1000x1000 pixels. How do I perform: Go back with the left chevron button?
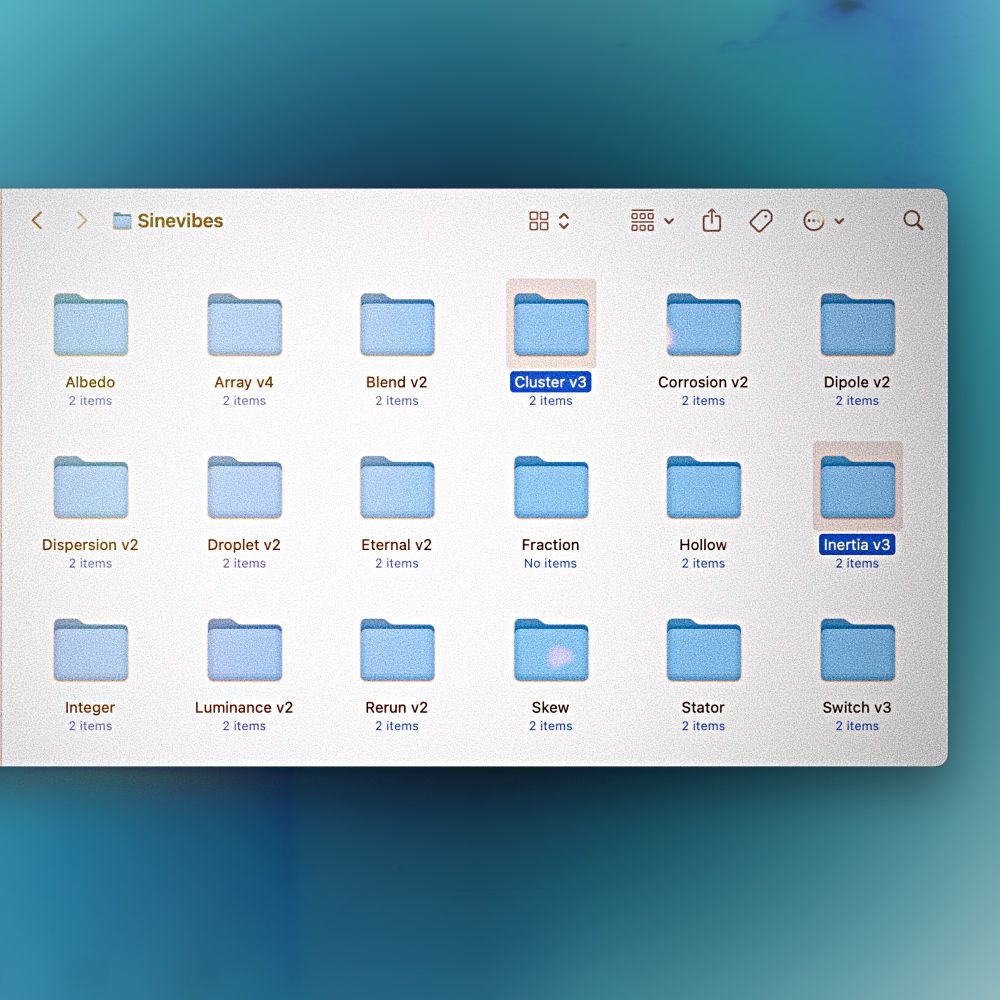(37, 221)
